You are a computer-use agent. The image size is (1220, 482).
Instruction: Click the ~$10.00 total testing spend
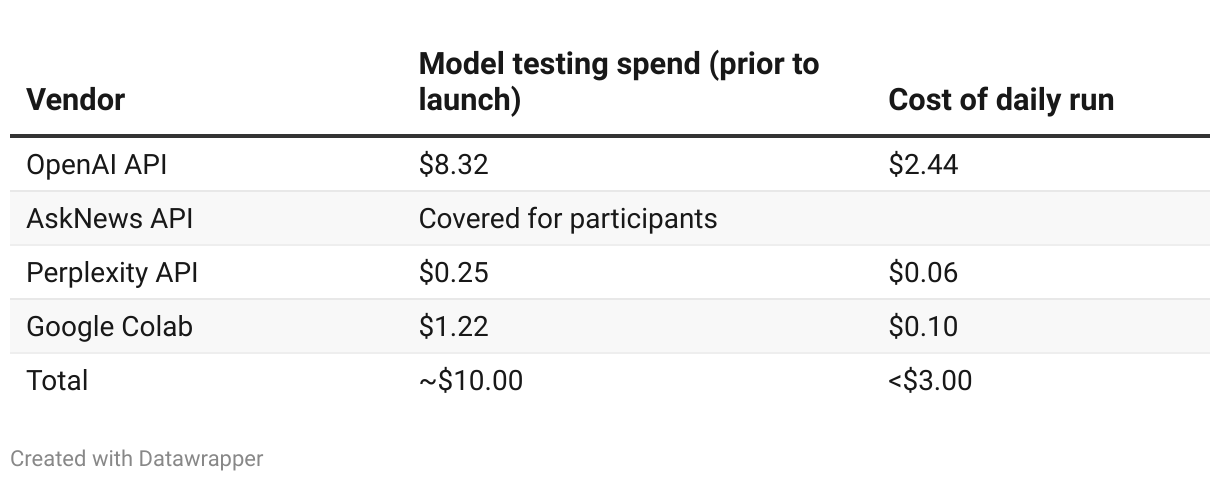click(470, 380)
